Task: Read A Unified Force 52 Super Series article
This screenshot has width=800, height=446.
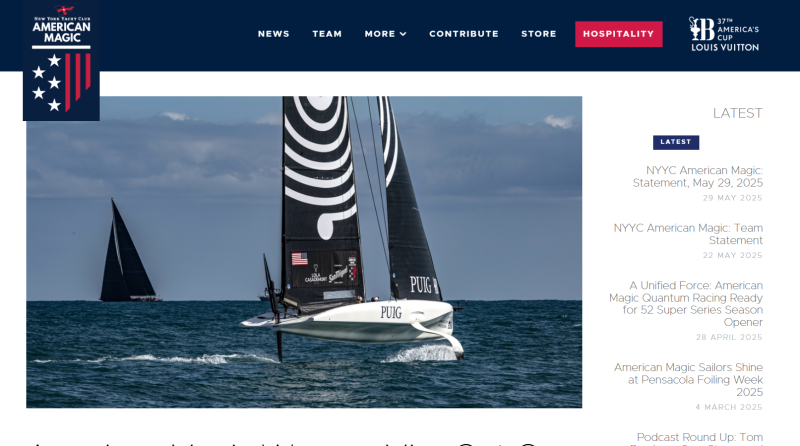Action: [686, 304]
